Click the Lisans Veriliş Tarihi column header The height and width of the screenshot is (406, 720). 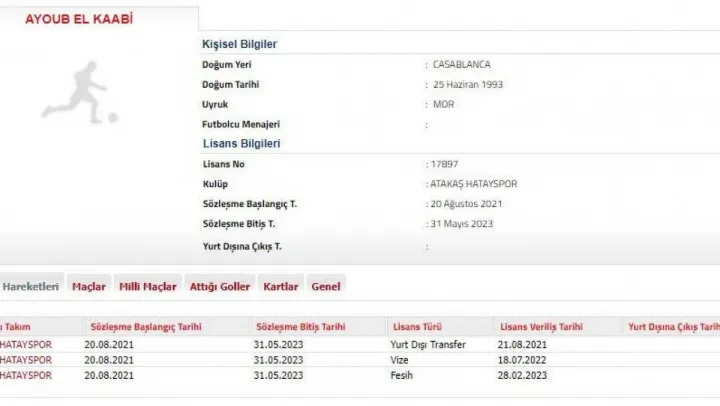[x=541, y=327]
